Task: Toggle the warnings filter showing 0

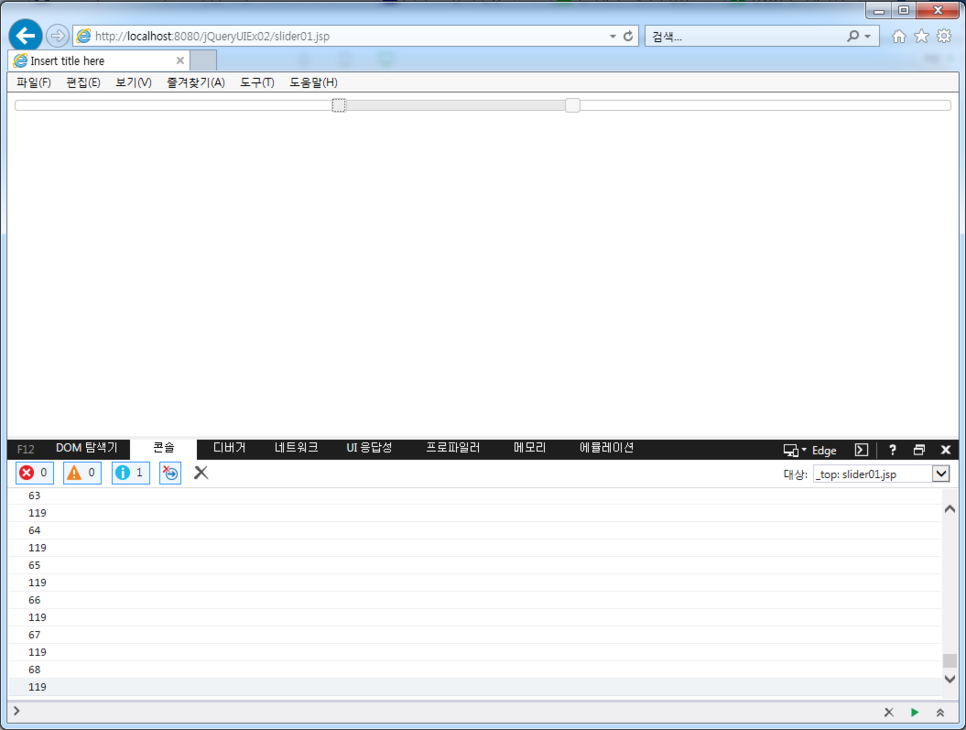Action: [x=82, y=473]
